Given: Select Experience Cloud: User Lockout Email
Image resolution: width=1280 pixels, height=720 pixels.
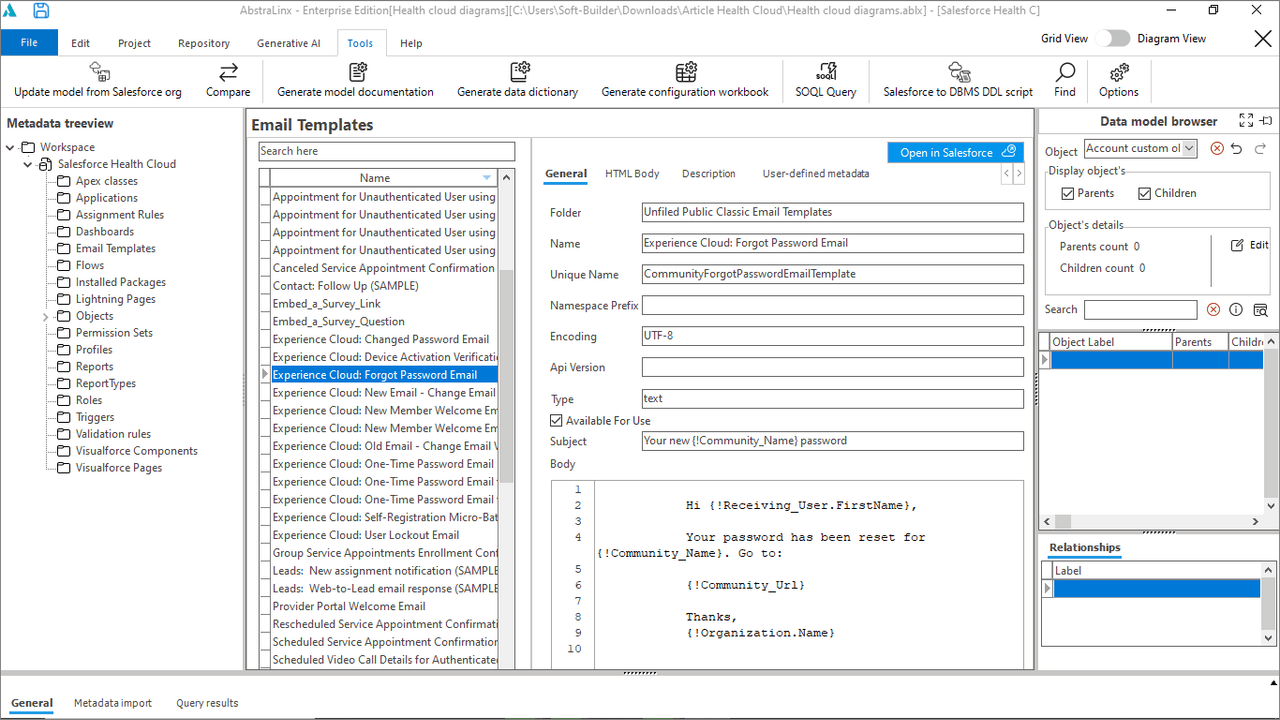Looking at the screenshot, I should [384, 535].
